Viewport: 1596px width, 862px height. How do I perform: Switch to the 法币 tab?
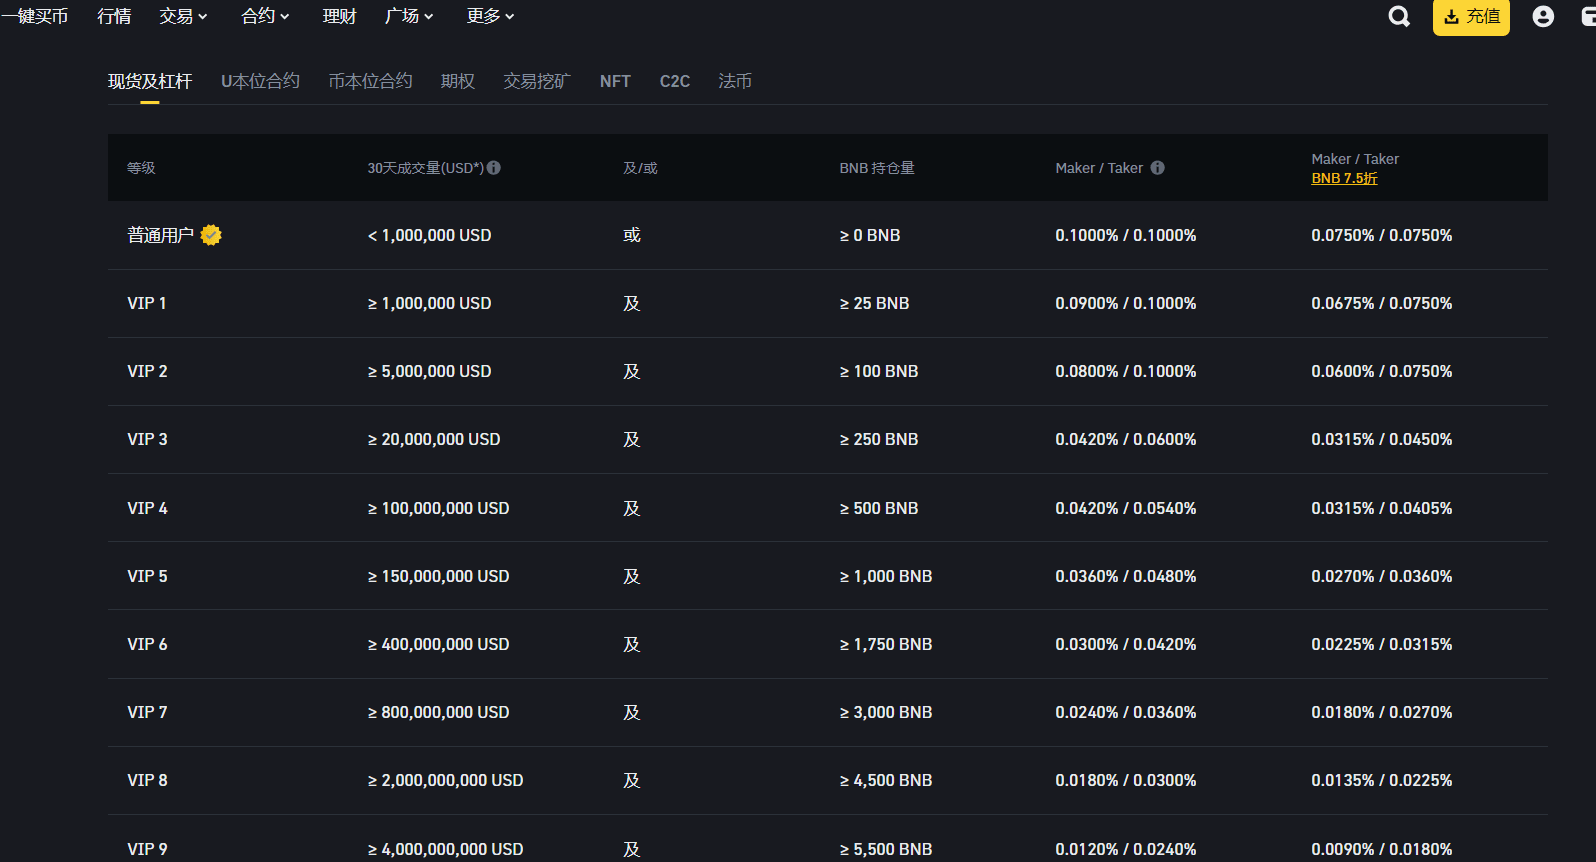[735, 81]
